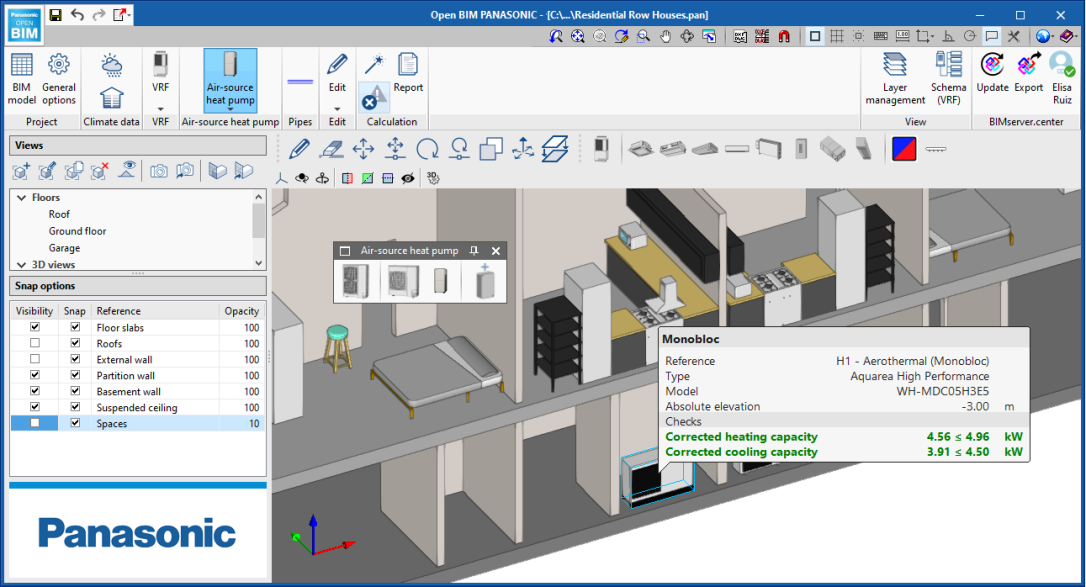
Task: Select the pencil Edit tool in drawing toolbar
Action: pos(299,149)
